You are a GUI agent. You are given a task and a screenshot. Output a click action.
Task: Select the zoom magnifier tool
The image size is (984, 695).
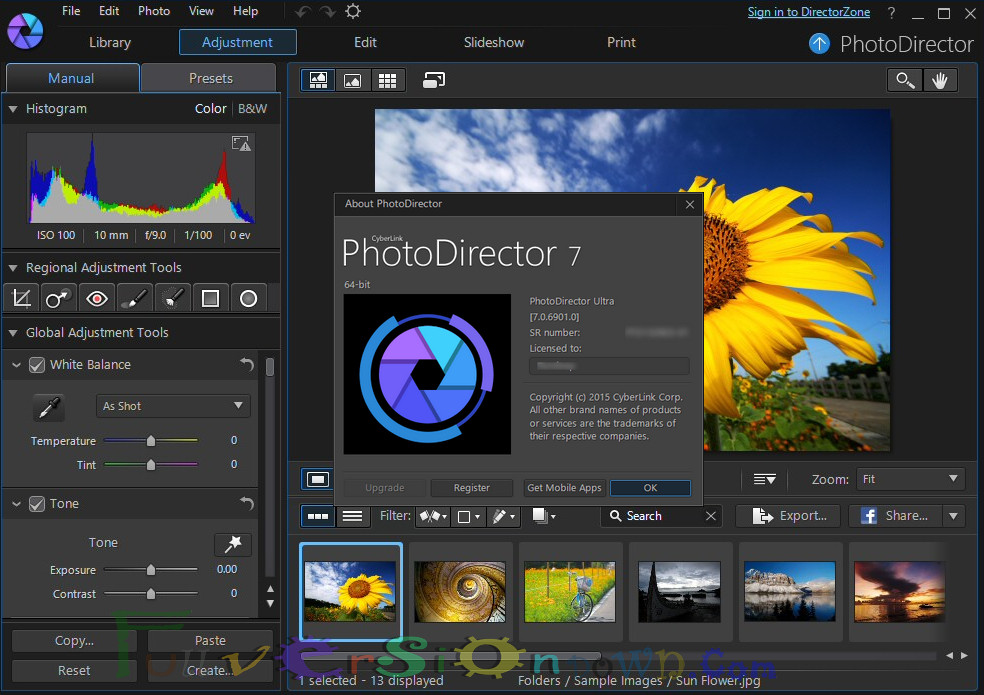(905, 80)
